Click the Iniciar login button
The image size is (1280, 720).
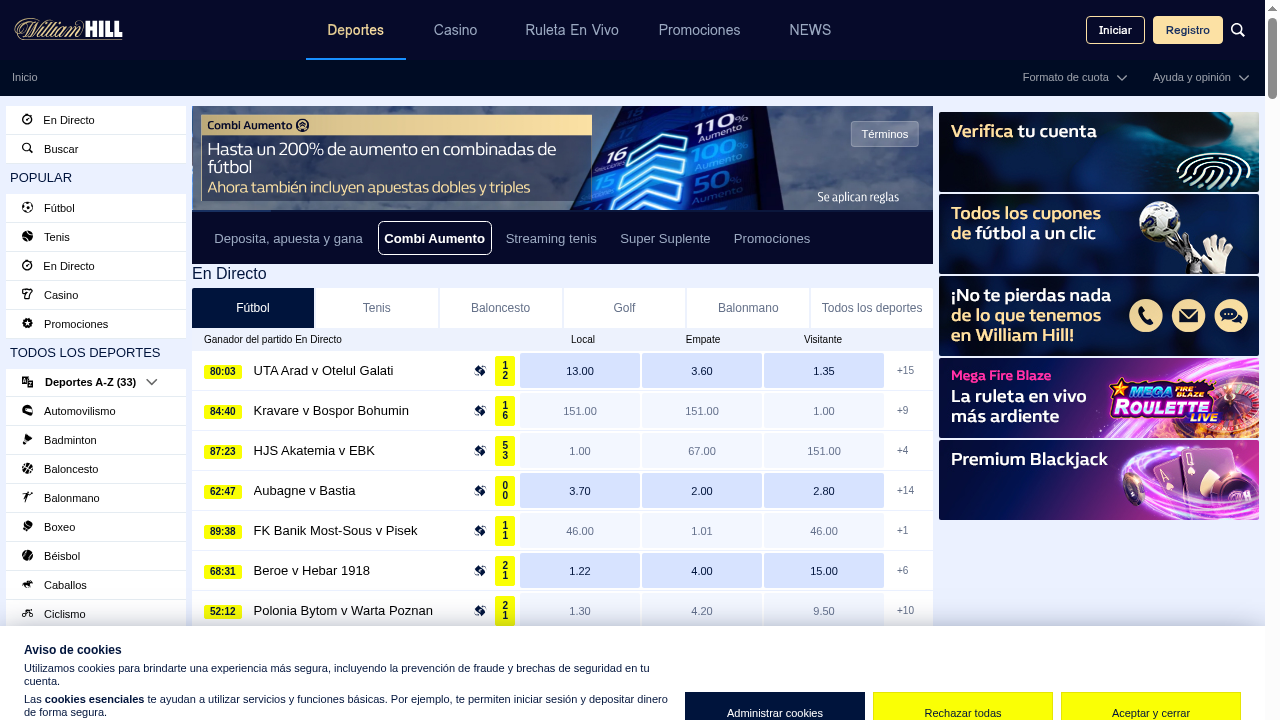pyautogui.click(x=1115, y=30)
